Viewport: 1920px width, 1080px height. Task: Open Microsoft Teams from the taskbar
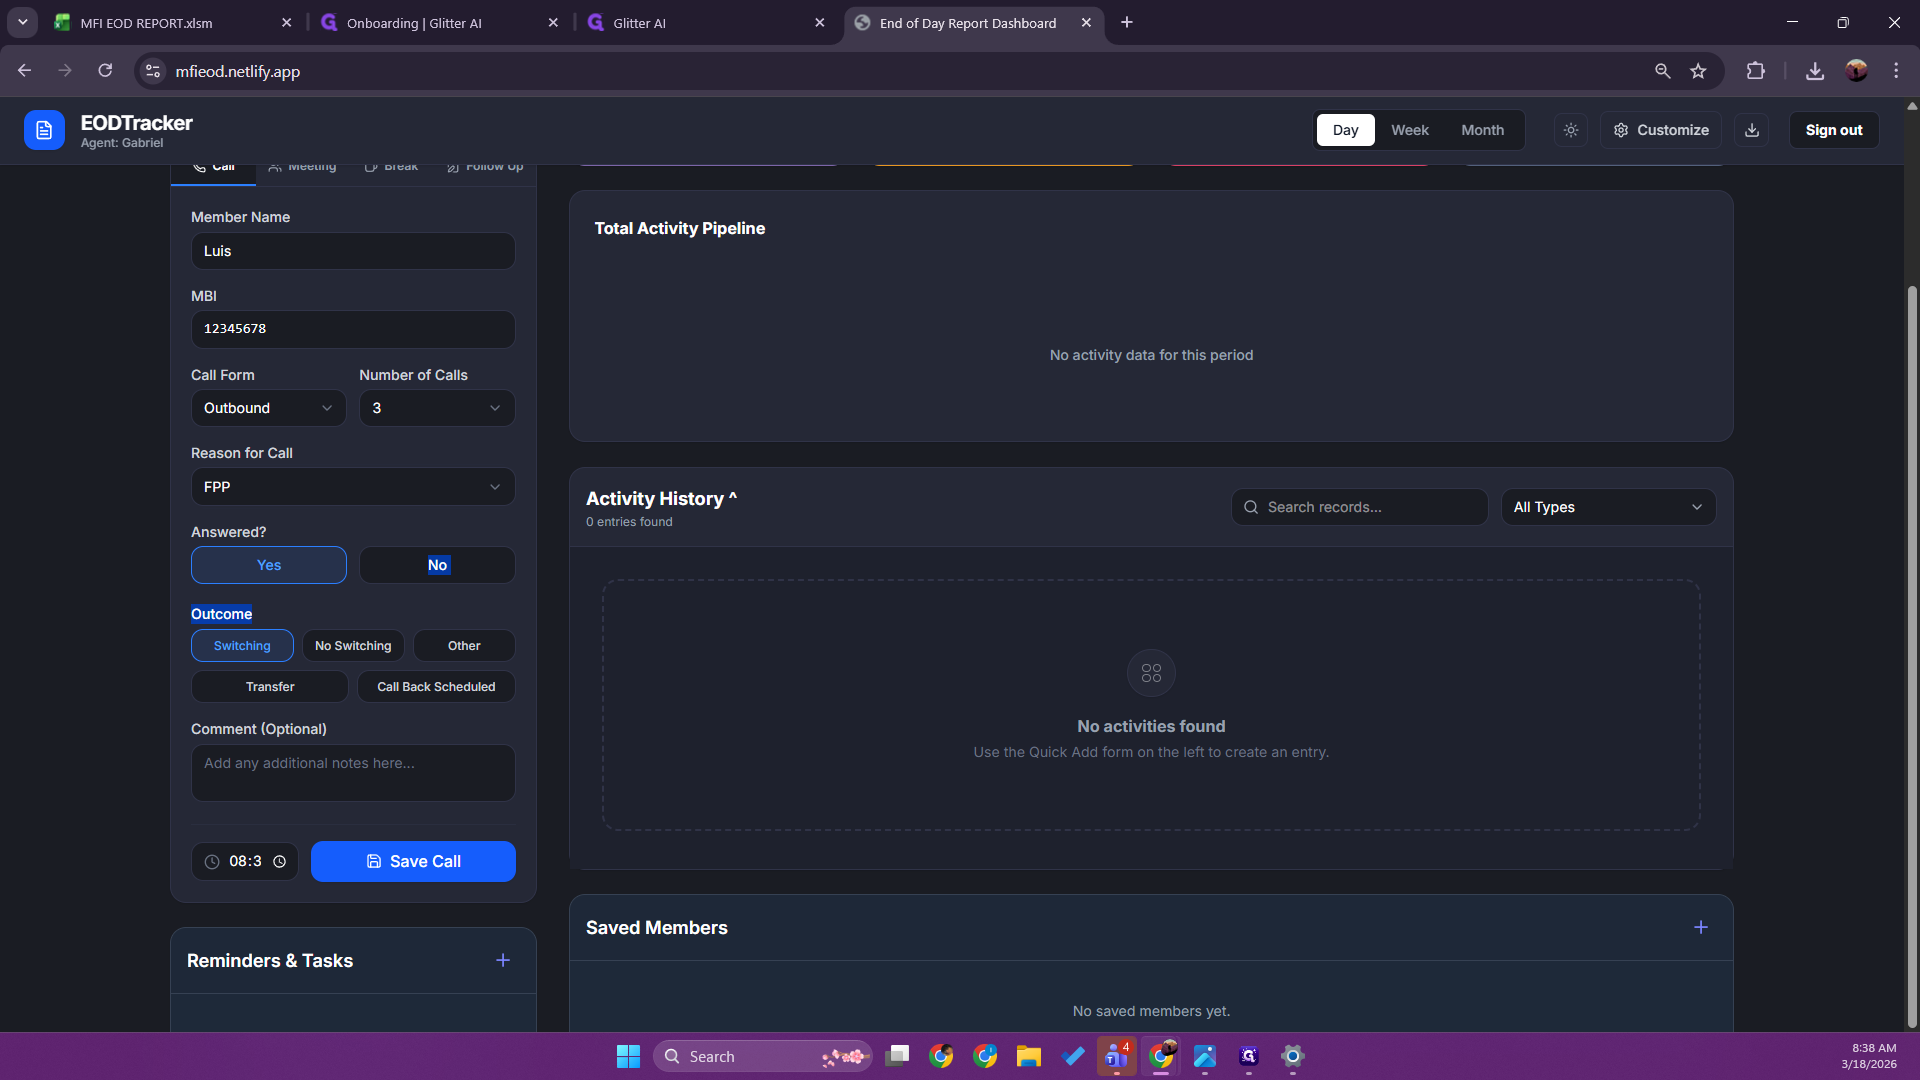point(1116,1056)
